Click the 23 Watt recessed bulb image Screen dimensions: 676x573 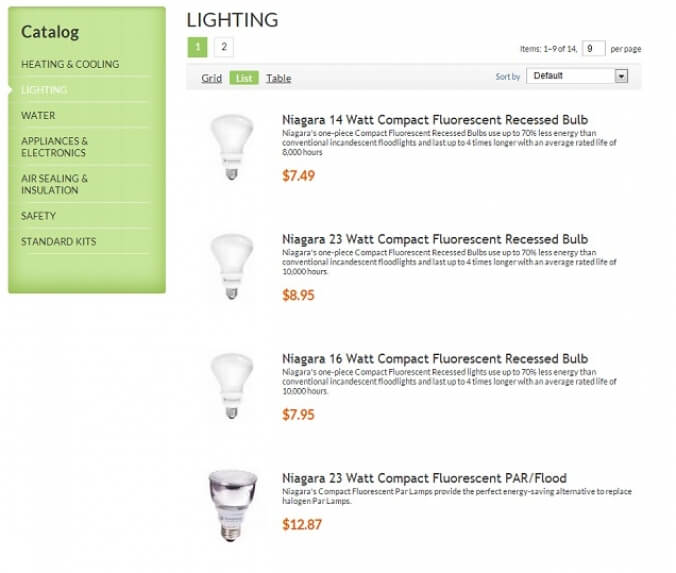(x=230, y=266)
